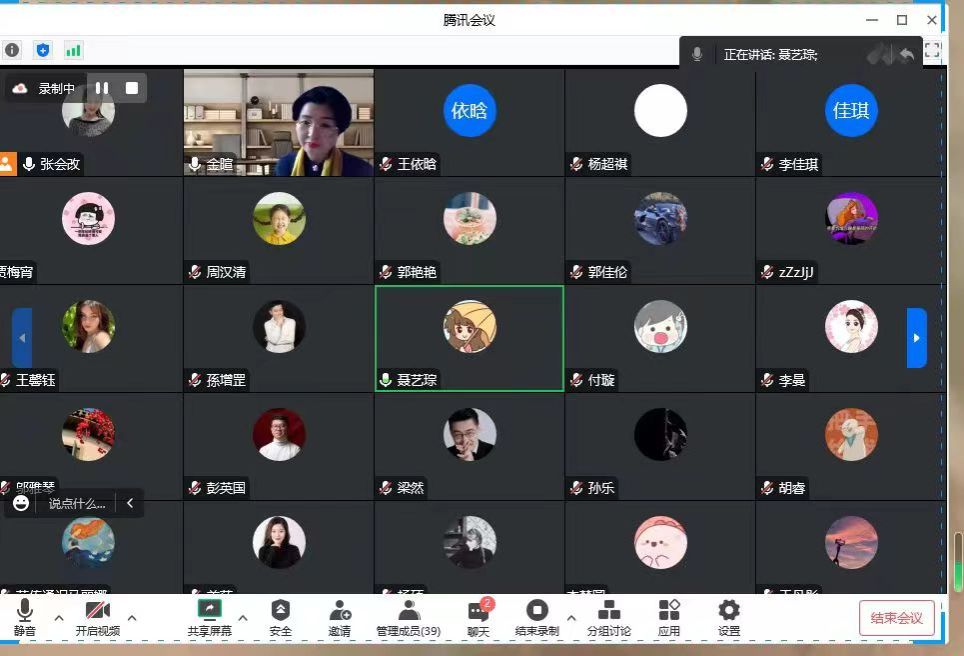
Task: Toggle the 静音 mute microphone button
Action: 25,617
